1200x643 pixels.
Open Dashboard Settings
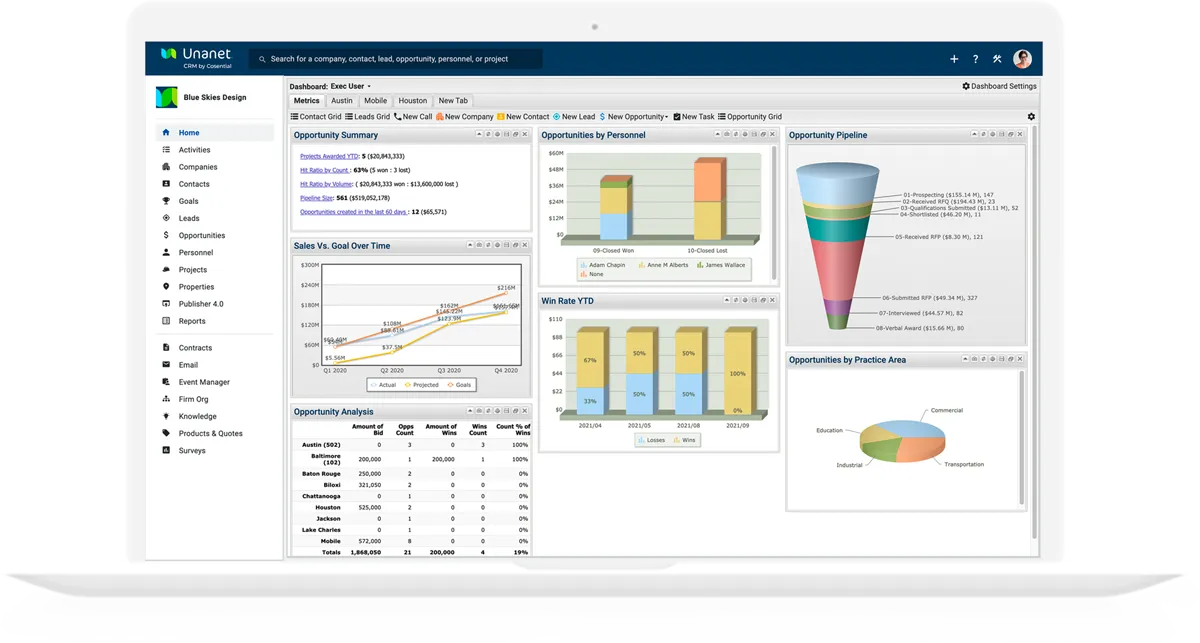click(x=999, y=86)
